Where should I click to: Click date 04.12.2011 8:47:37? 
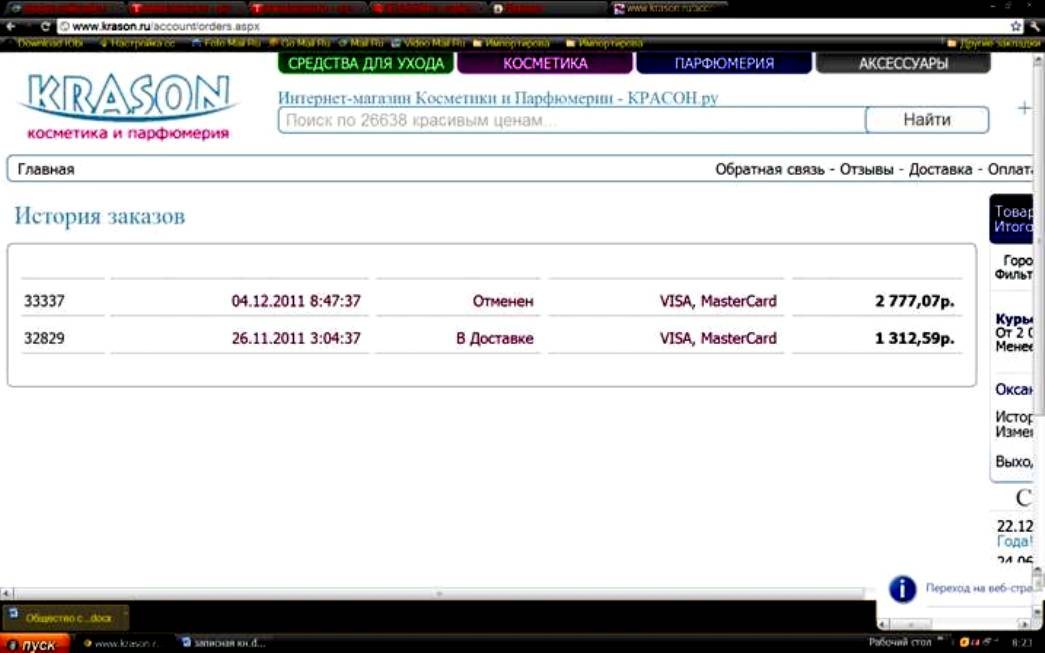tap(296, 301)
